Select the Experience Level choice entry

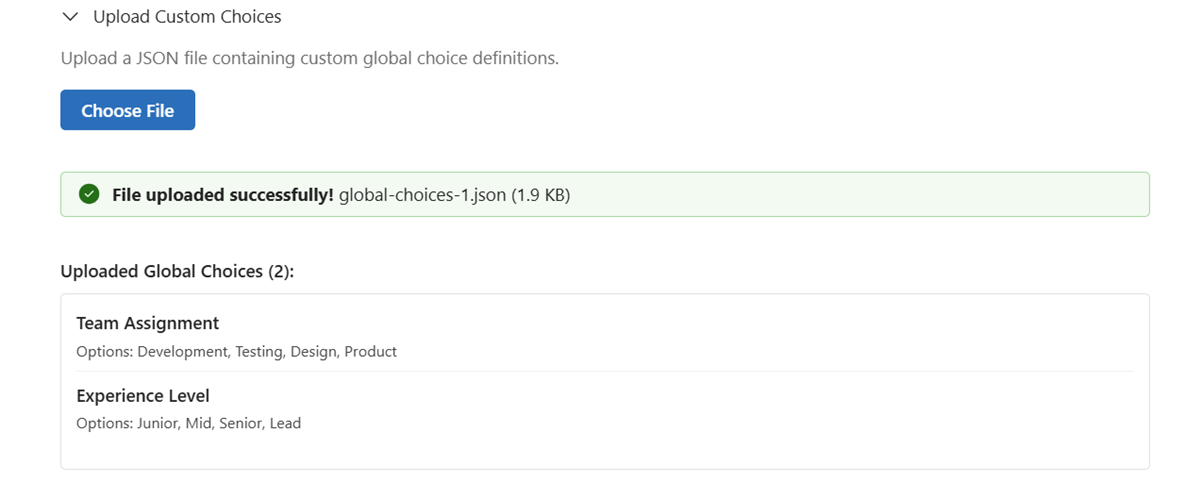(142, 396)
